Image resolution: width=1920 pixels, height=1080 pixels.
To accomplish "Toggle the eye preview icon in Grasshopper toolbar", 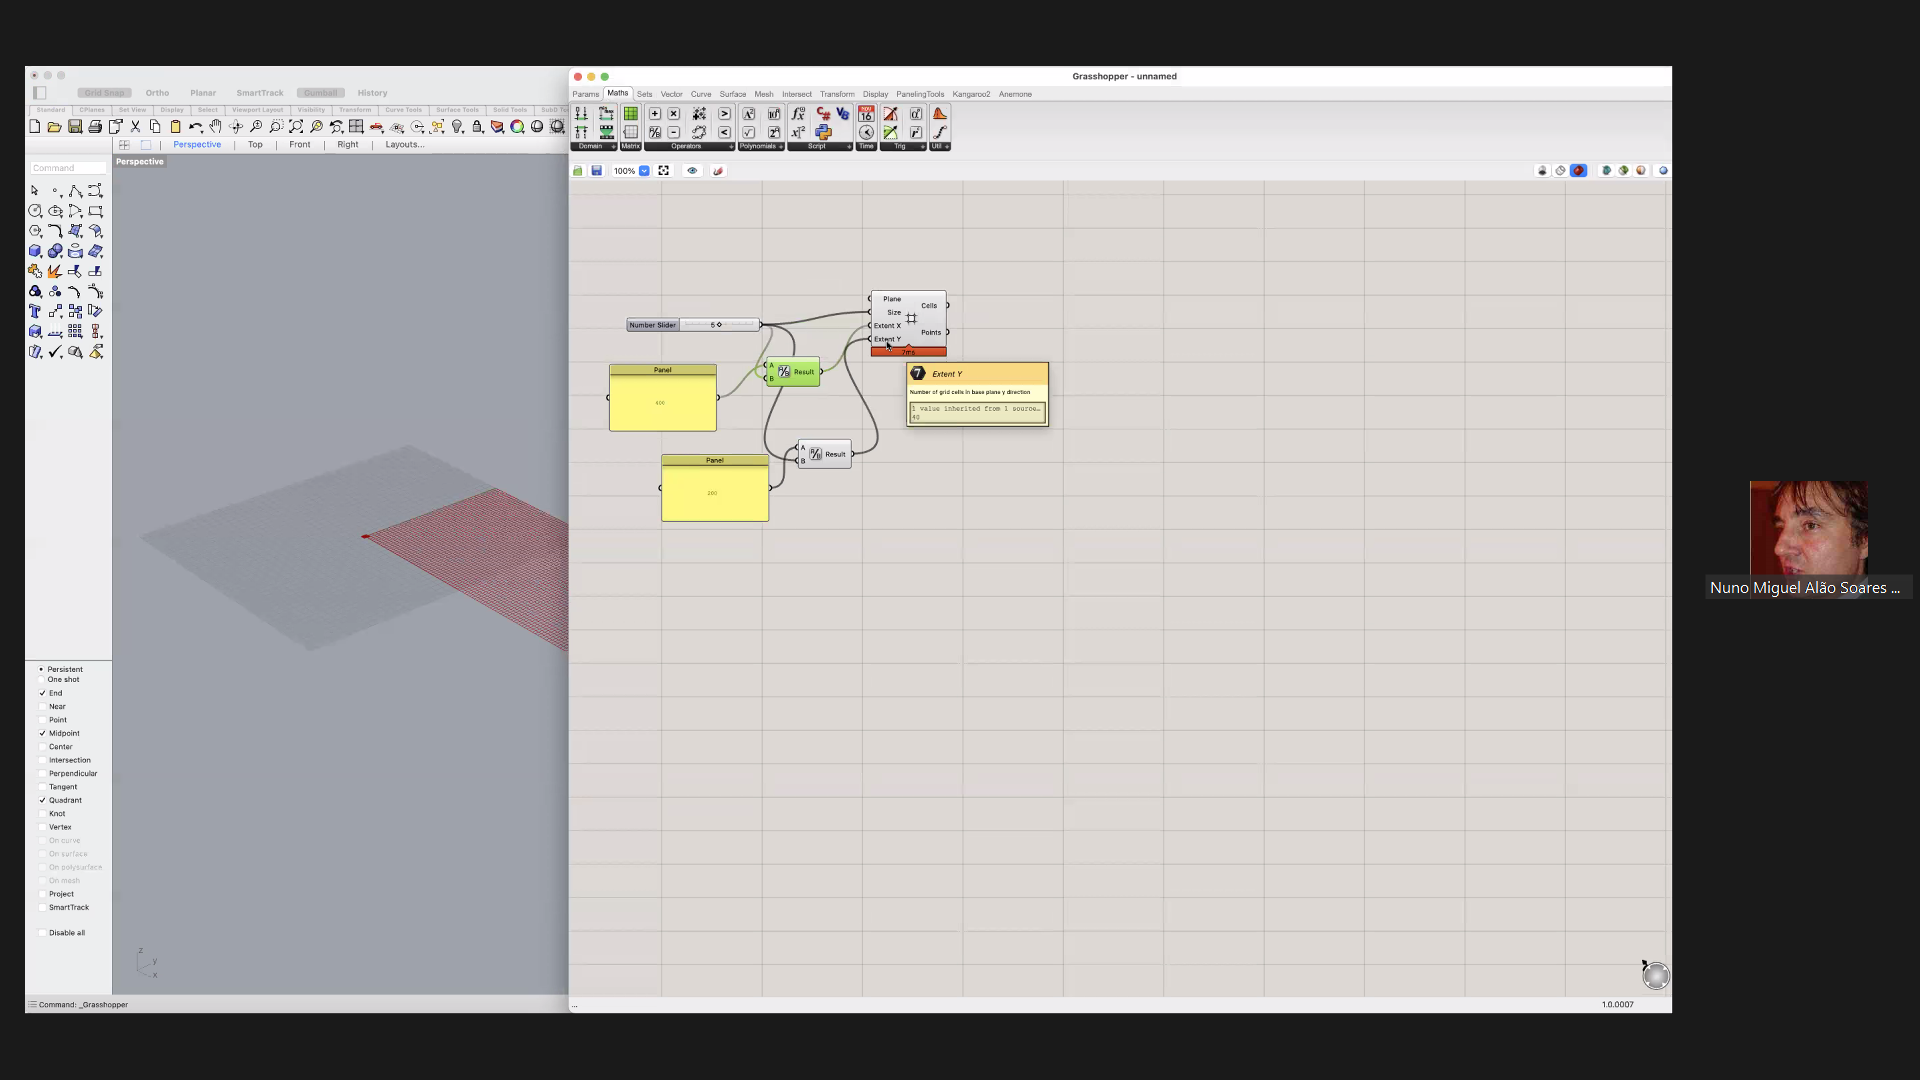I will click(x=692, y=171).
